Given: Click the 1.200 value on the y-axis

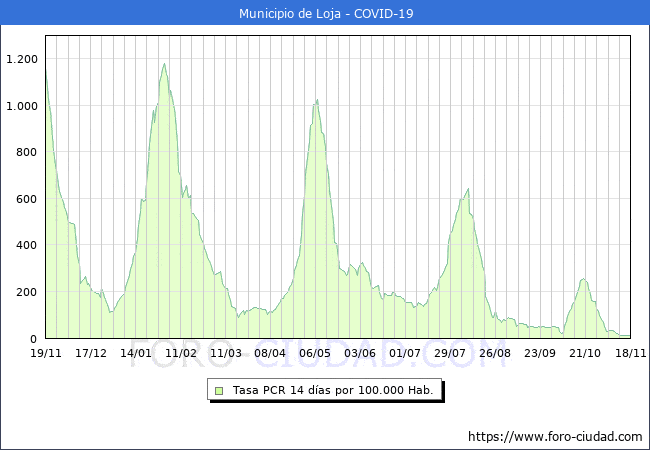Looking at the screenshot, I should click(21, 59).
